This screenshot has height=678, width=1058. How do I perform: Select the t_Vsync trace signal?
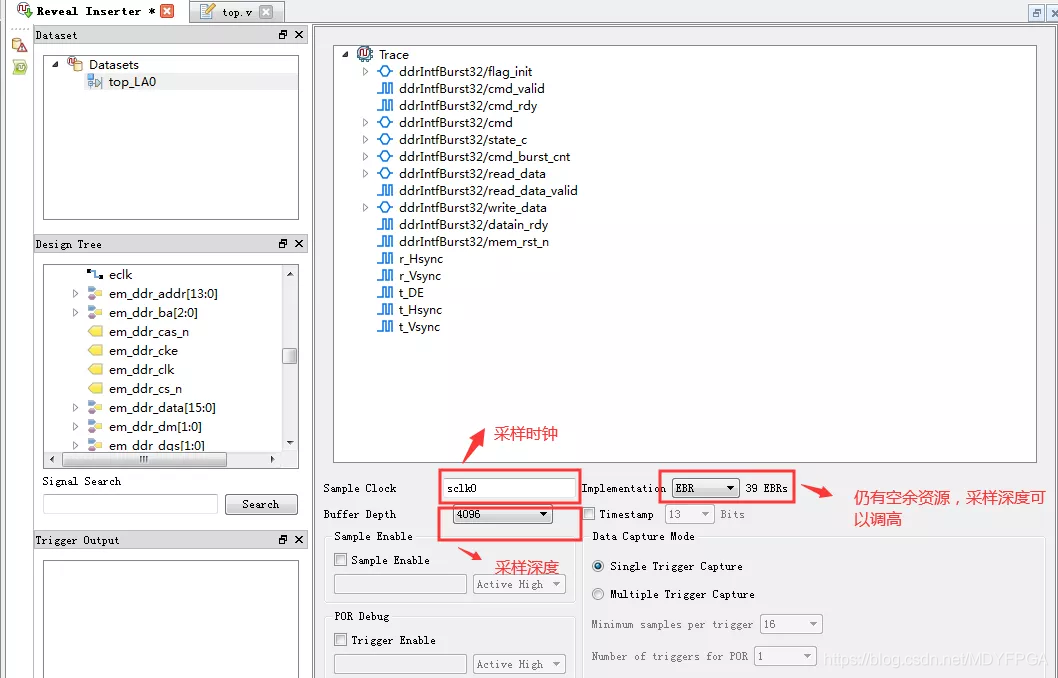point(419,327)
